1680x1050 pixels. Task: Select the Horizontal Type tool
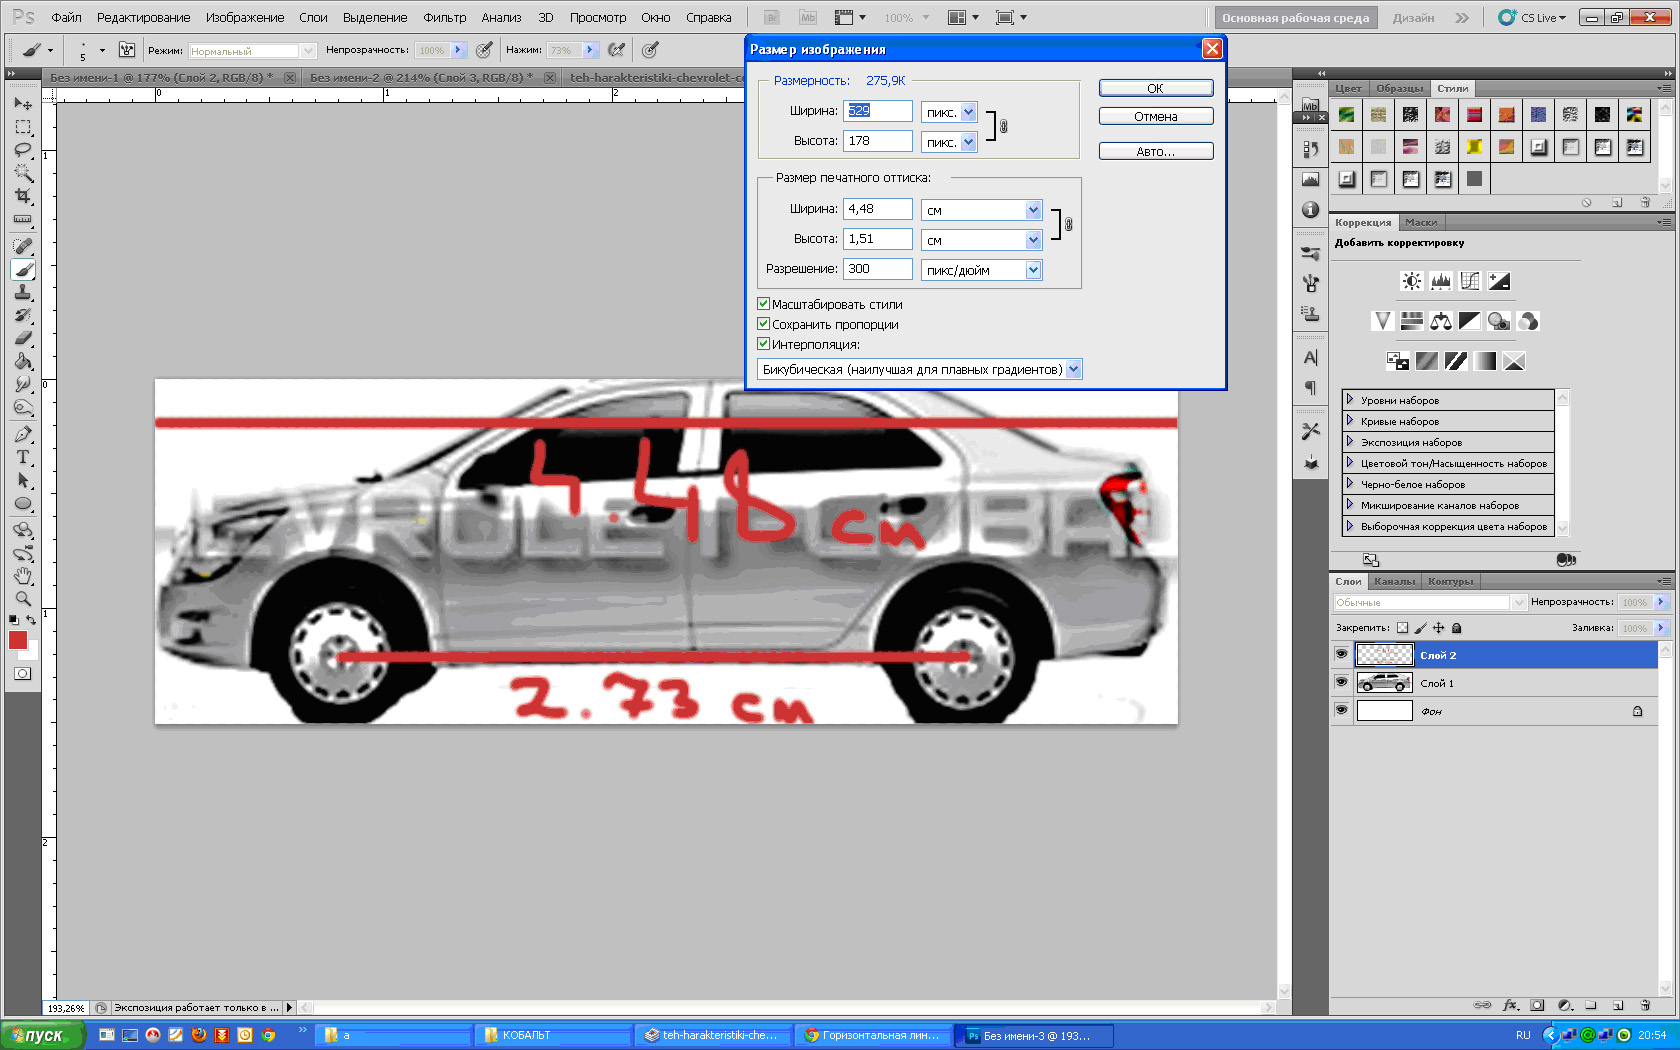pyautogui.click(x=23, y=457)
